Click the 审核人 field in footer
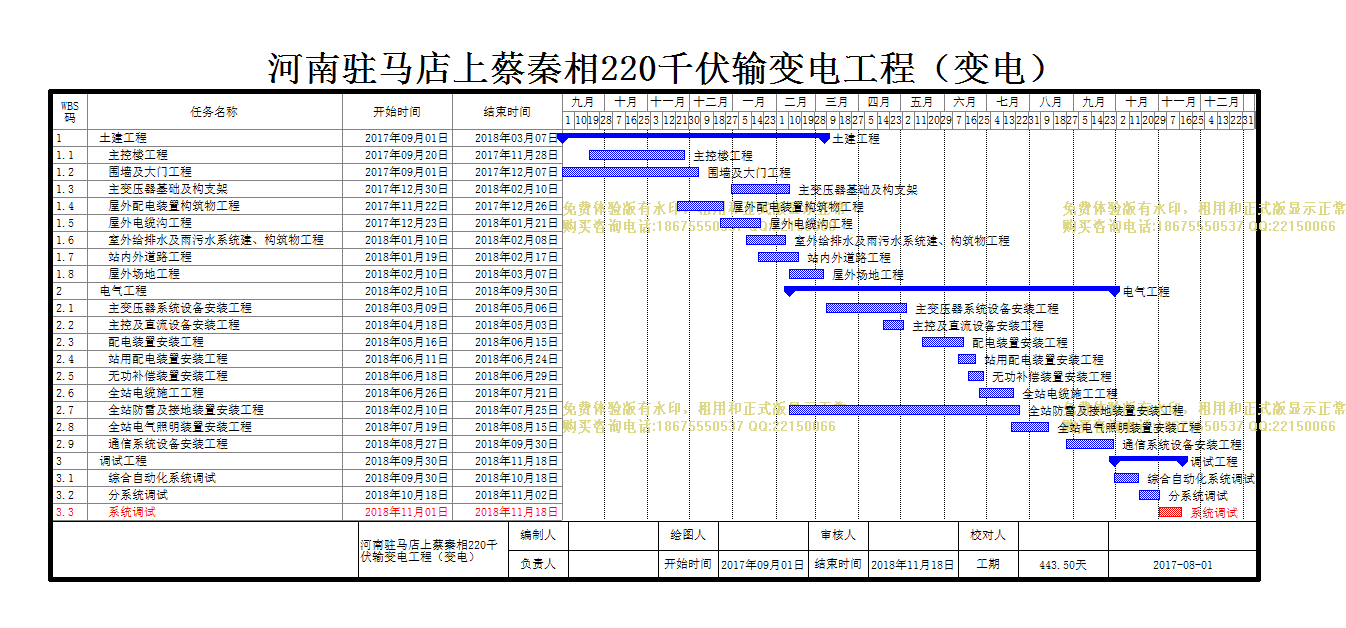This screenshot has width=1346, height=628. 838,535
